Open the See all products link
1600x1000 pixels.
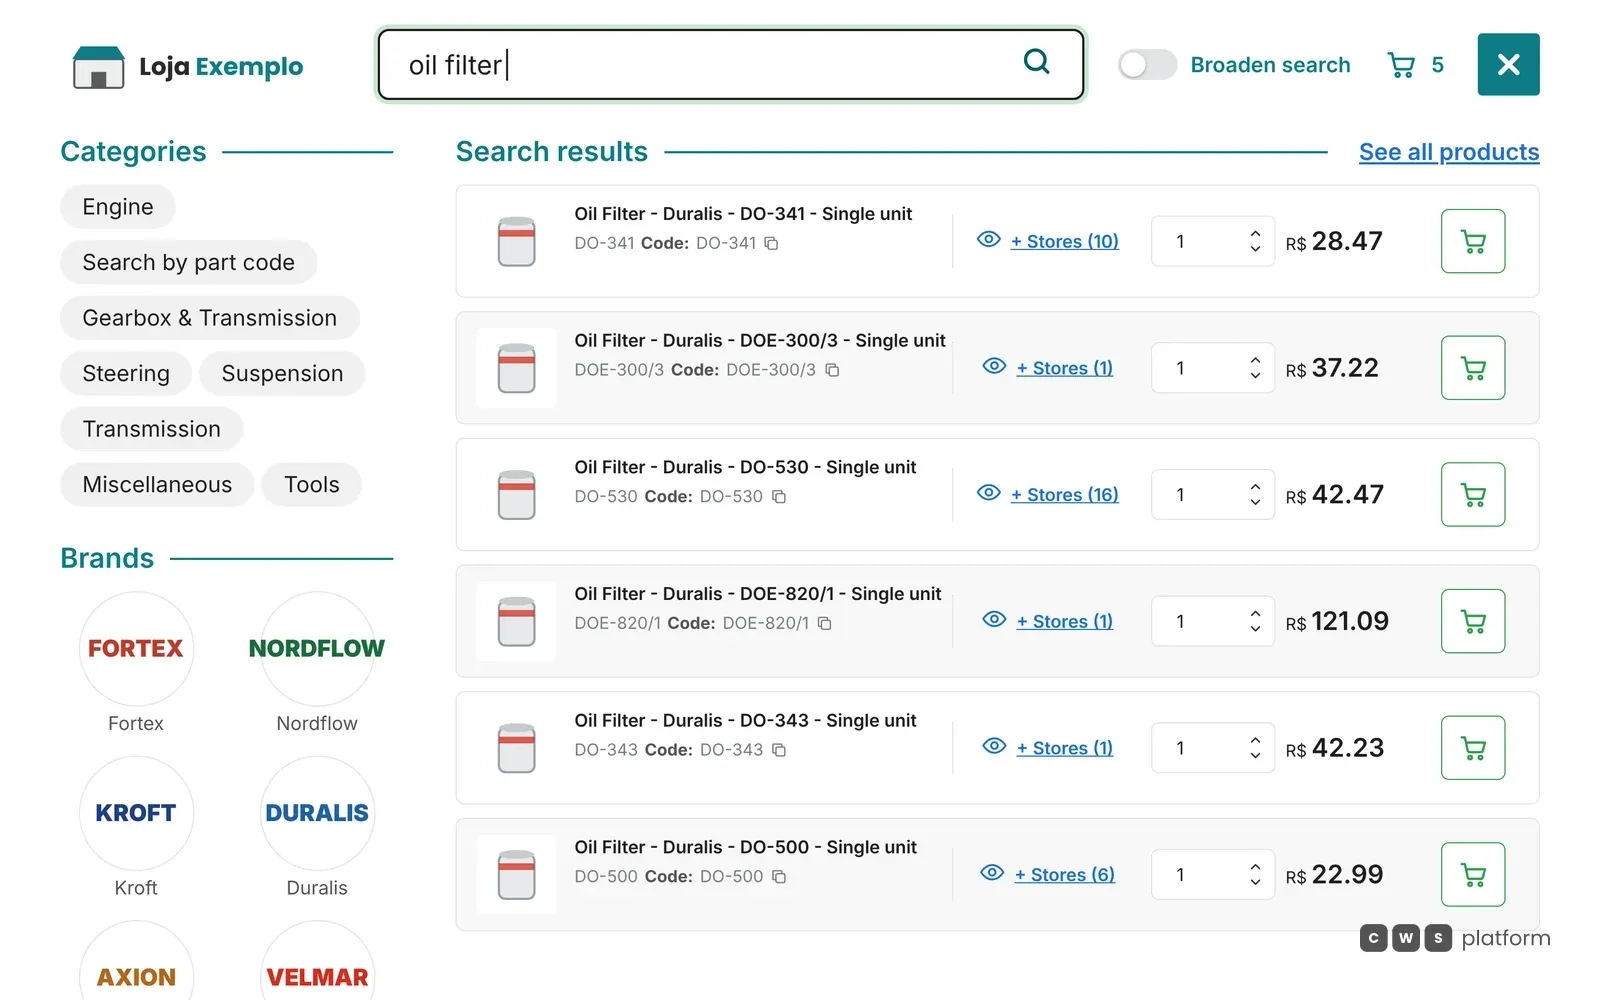point(1449,152)
